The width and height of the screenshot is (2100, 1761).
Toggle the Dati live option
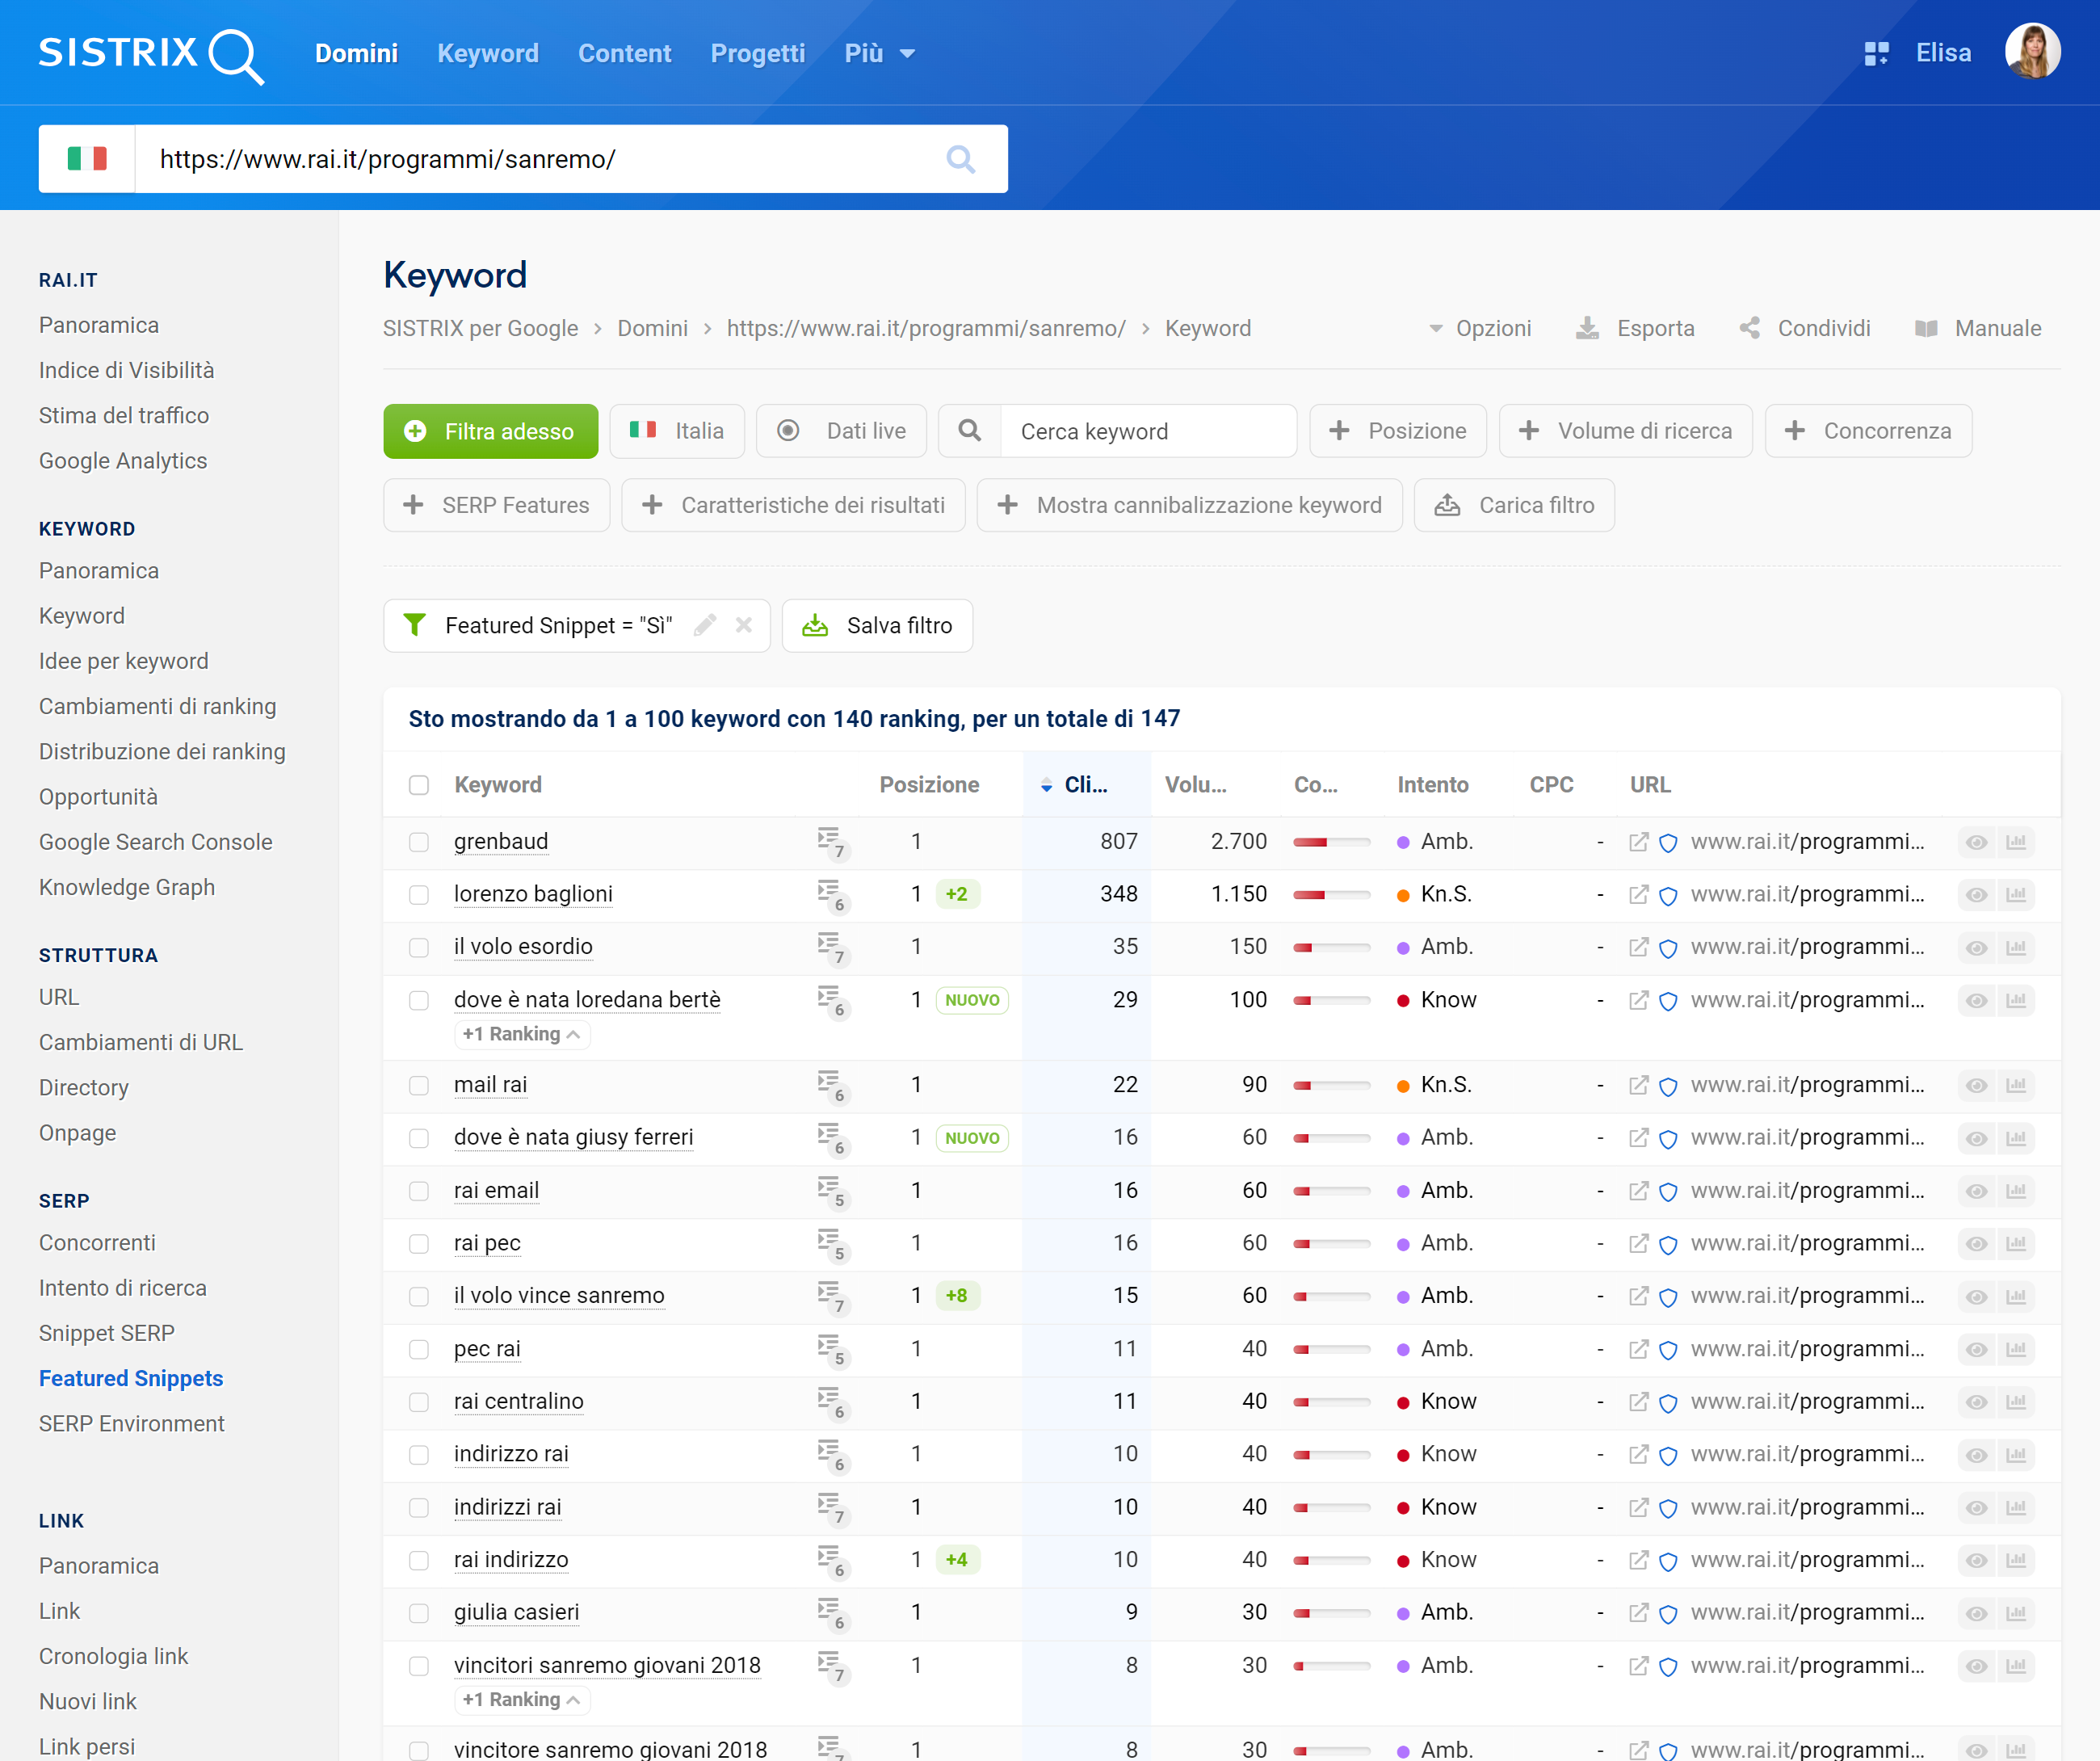pos(841,431)
